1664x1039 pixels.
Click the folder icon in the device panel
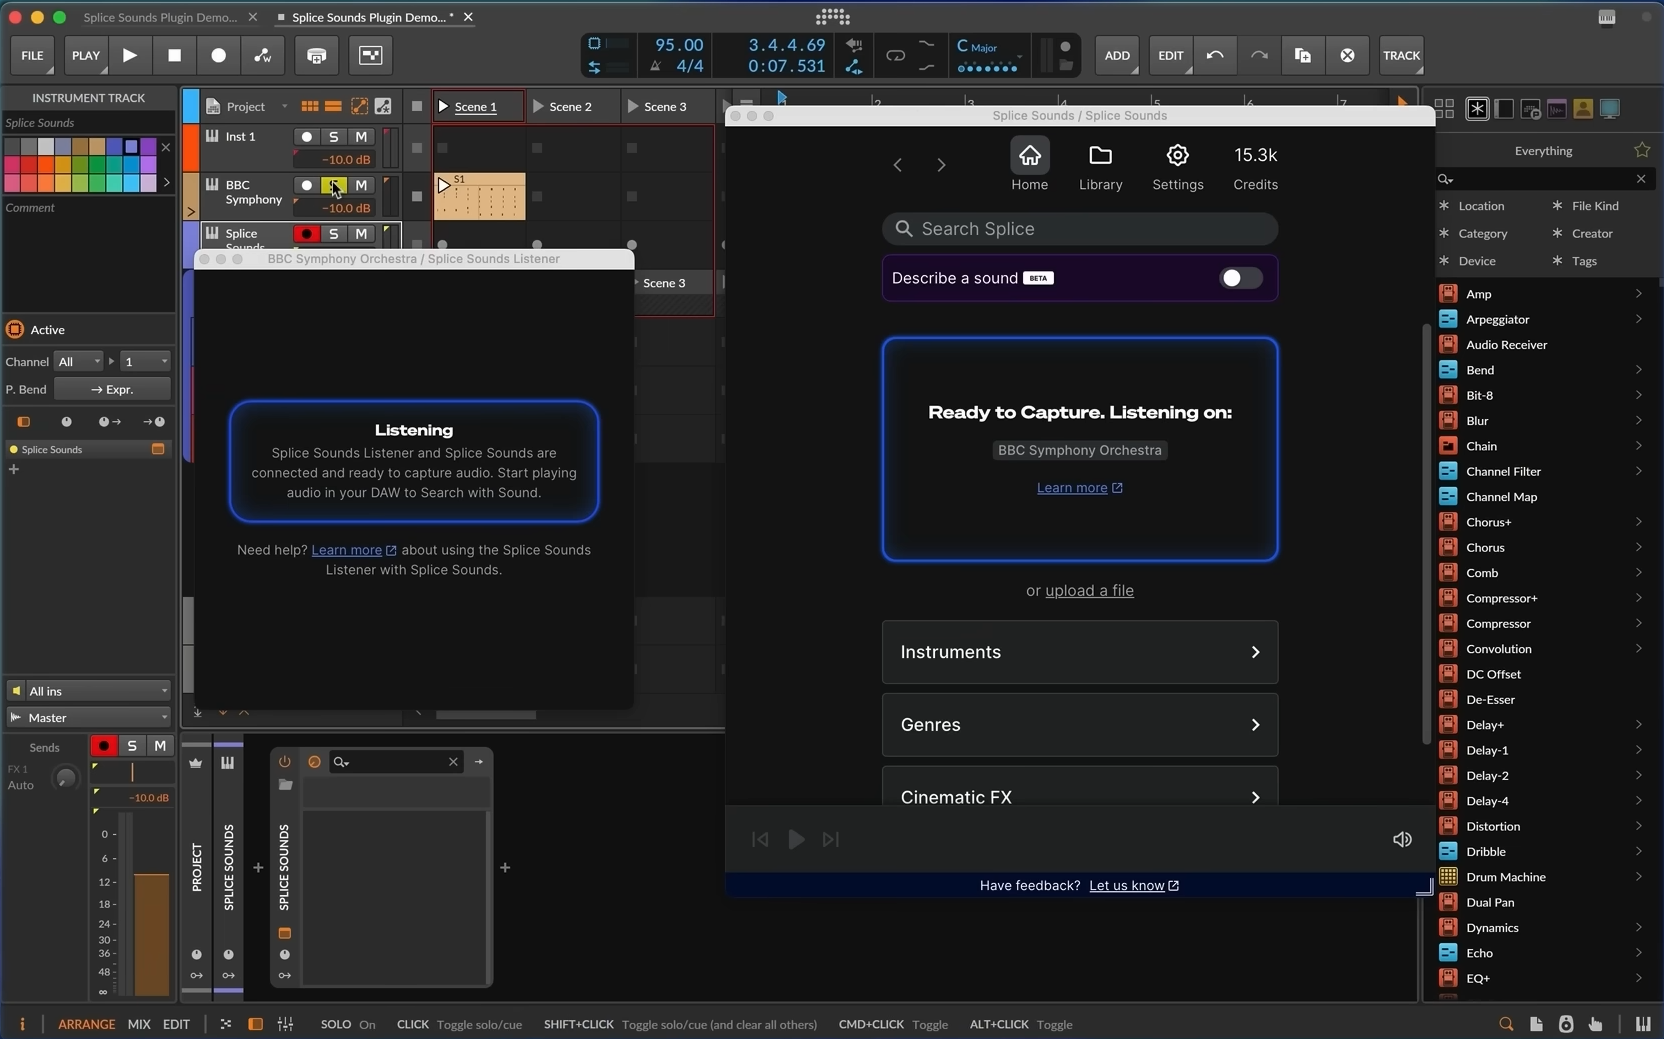pos(285,785)
